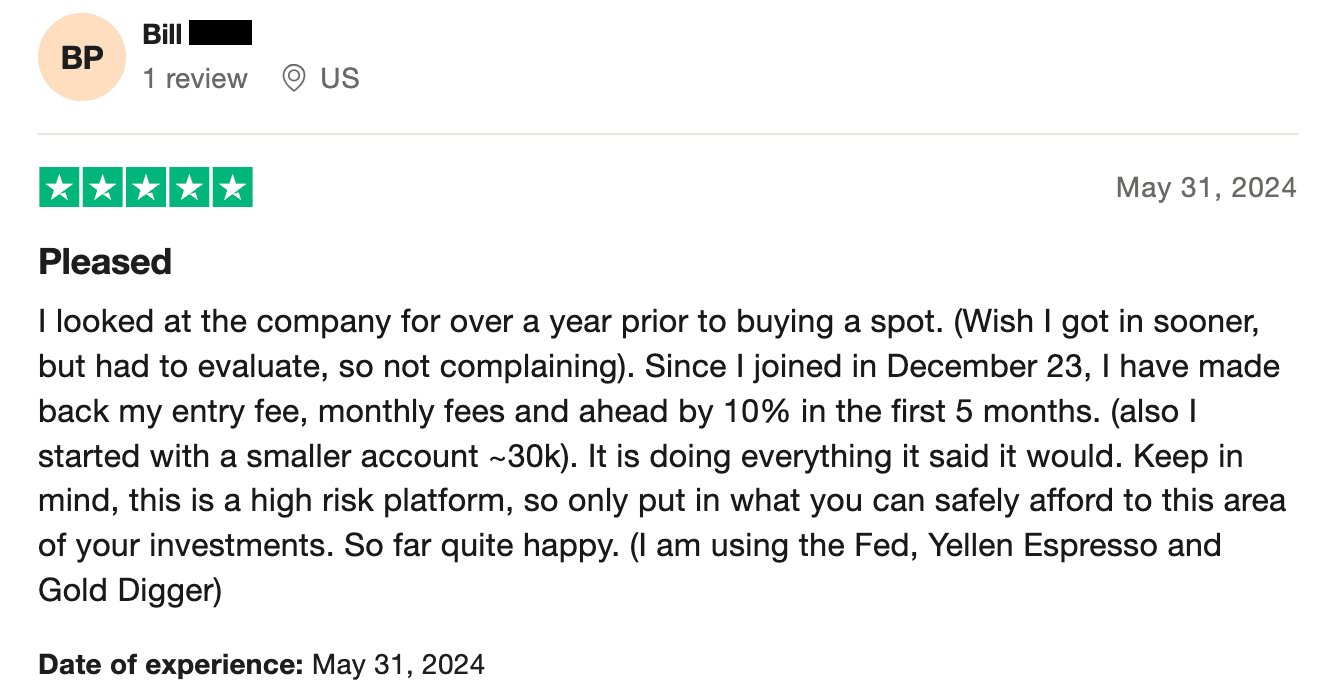Click the date value after 'Date of experience:'
1328x698 pixels.
398,664
